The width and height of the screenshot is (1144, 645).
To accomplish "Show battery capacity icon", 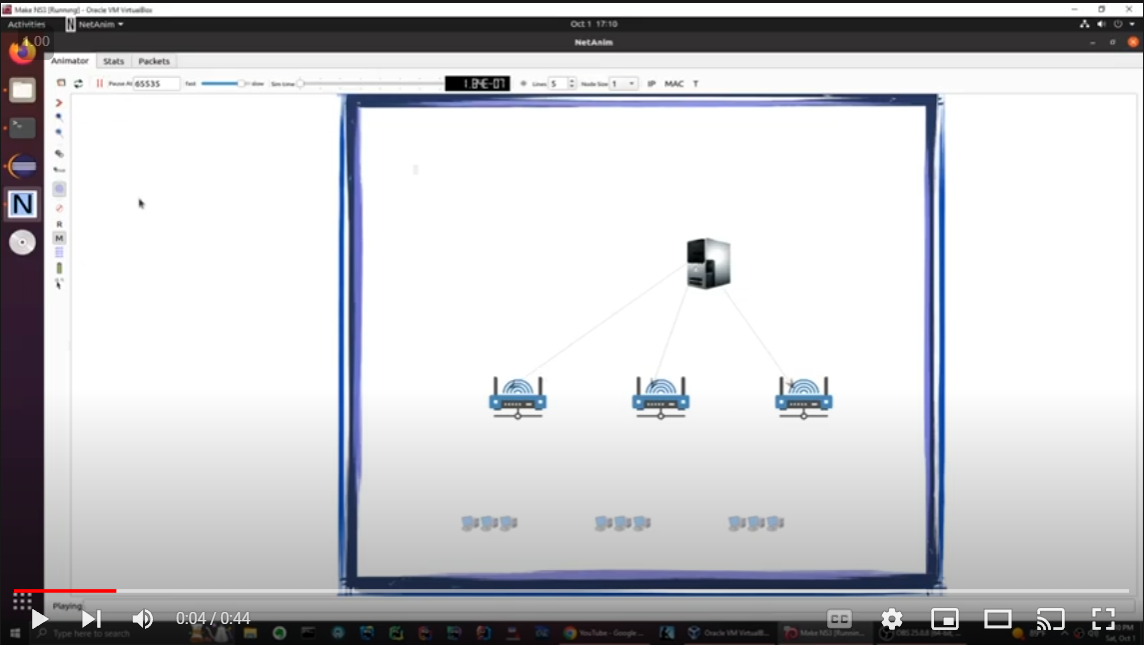I will click(59, 269).
